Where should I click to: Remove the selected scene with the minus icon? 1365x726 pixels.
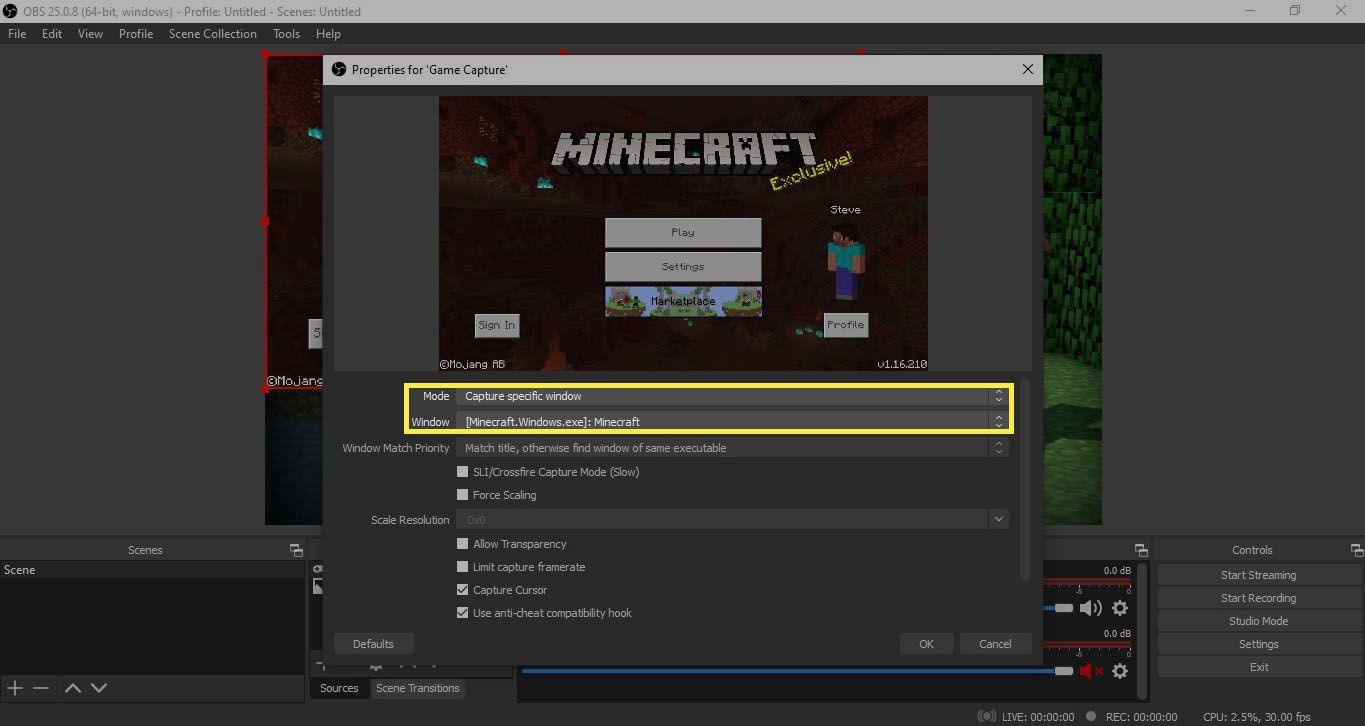(x=41, y=688)
